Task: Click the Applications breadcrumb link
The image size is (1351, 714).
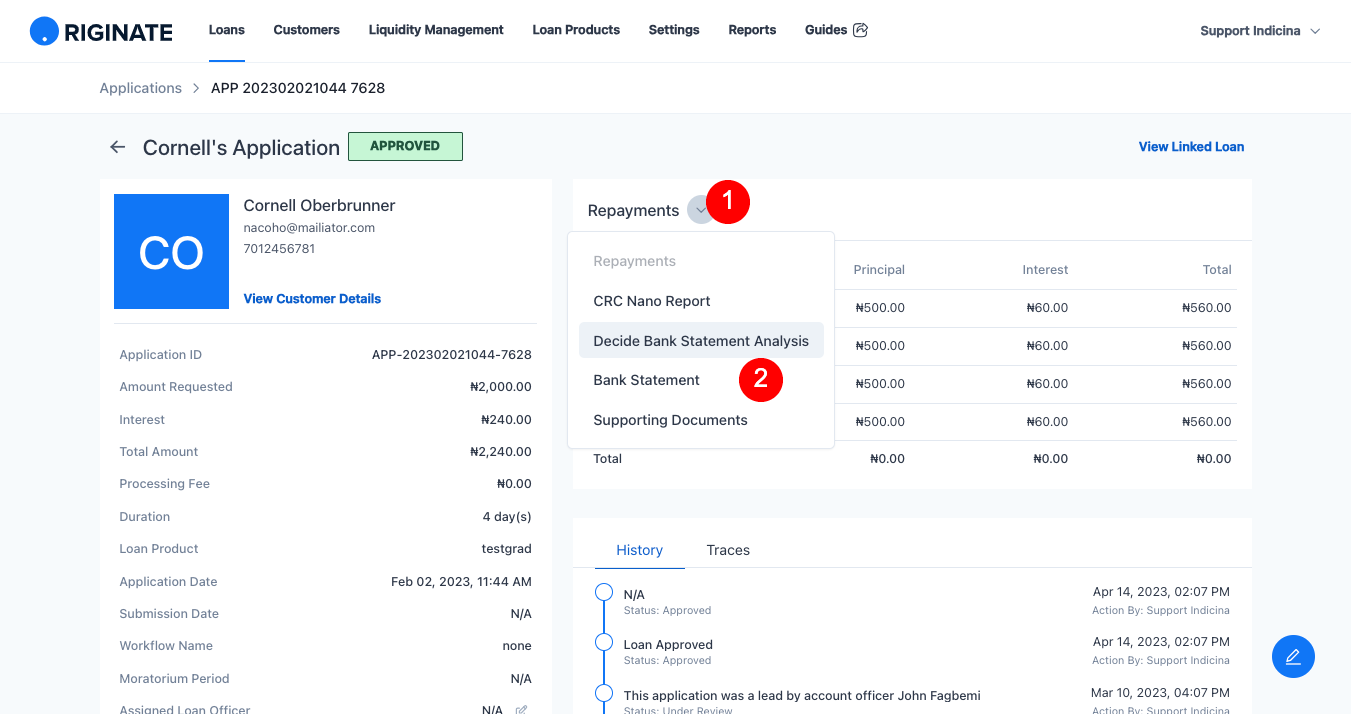Action: tap(141, 88)
